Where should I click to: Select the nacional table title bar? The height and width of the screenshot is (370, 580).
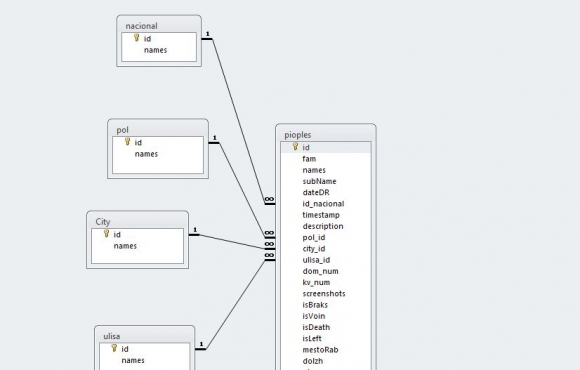pyautogui.click(x=159, y=26)
